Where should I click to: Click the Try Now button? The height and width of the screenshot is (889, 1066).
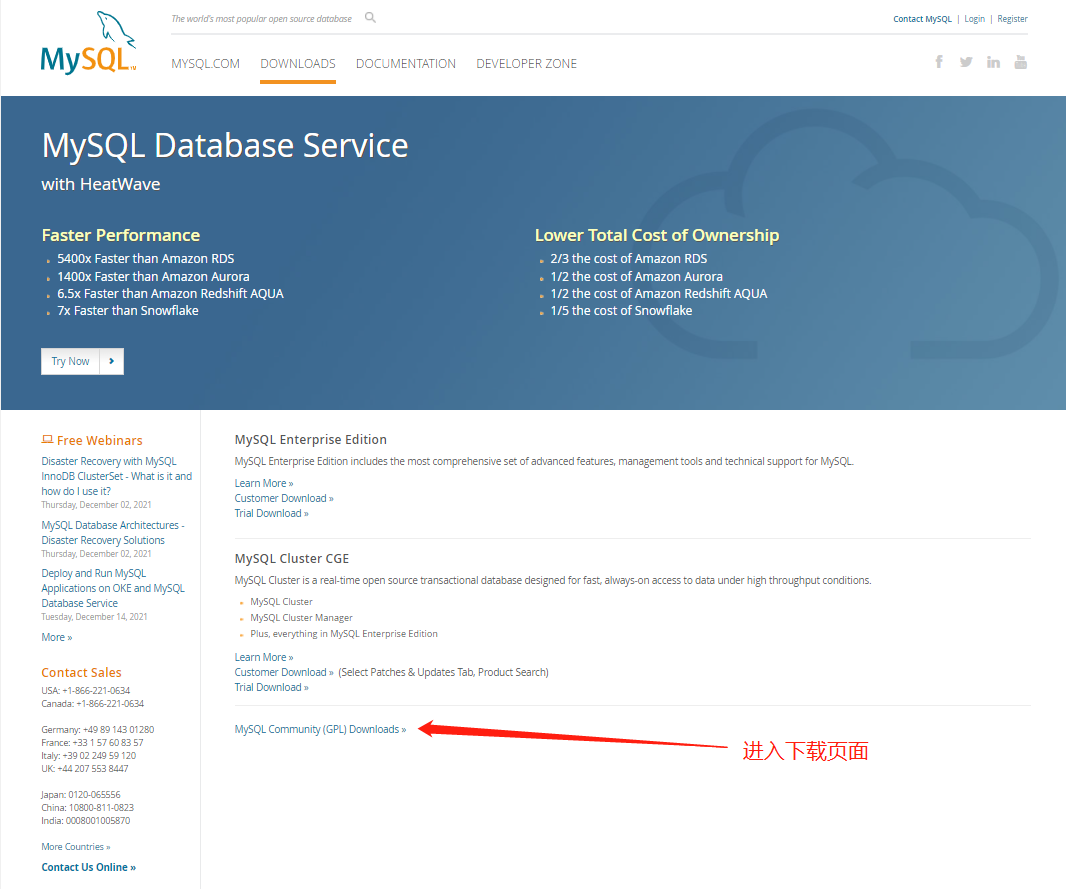tap(82, 362)
